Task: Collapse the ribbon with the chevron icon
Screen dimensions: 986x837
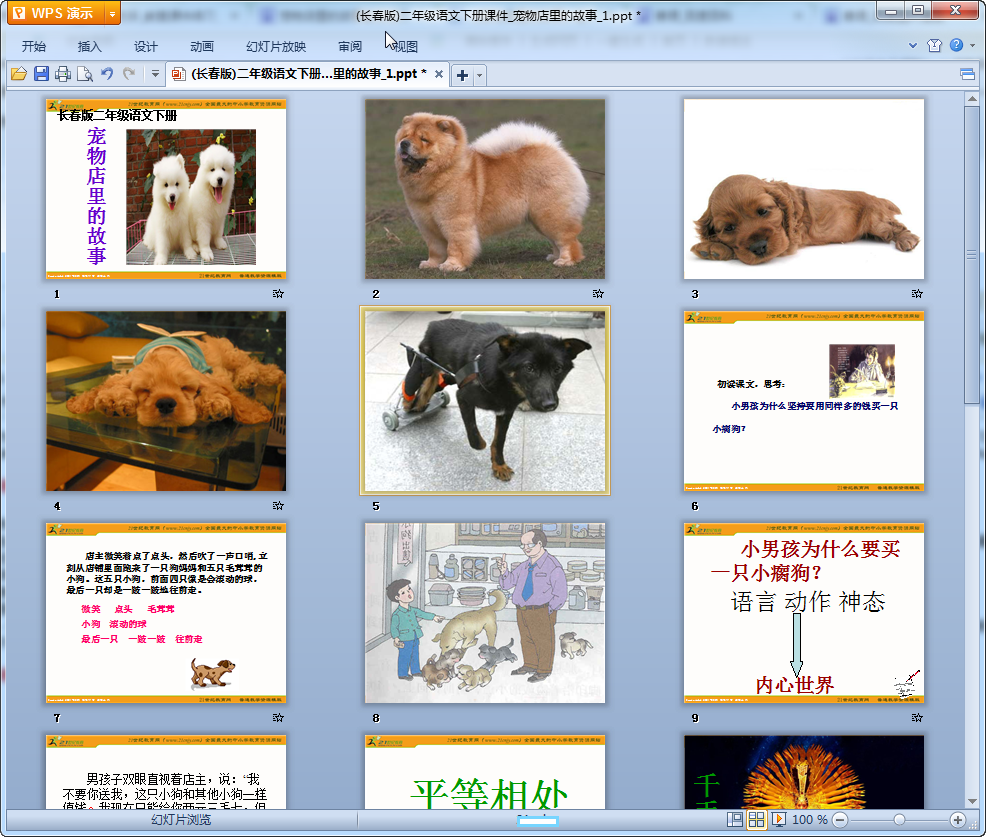Action: 913,45
